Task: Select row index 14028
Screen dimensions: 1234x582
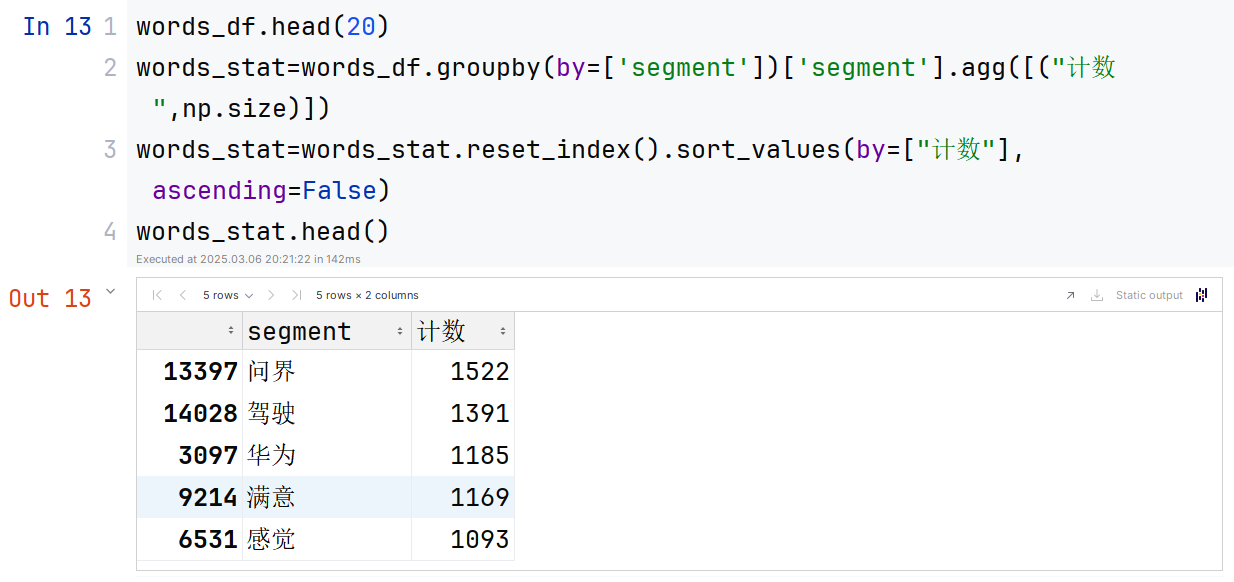Action: click(189, 413)
